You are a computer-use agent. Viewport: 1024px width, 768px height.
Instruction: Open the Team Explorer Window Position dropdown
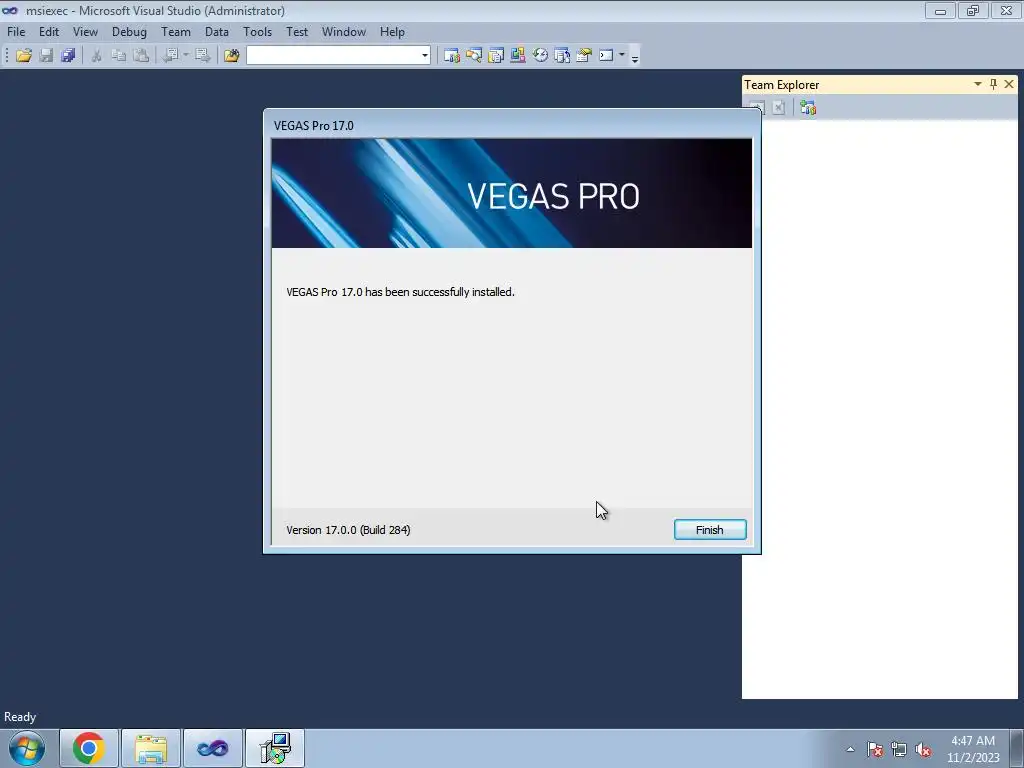978,84
